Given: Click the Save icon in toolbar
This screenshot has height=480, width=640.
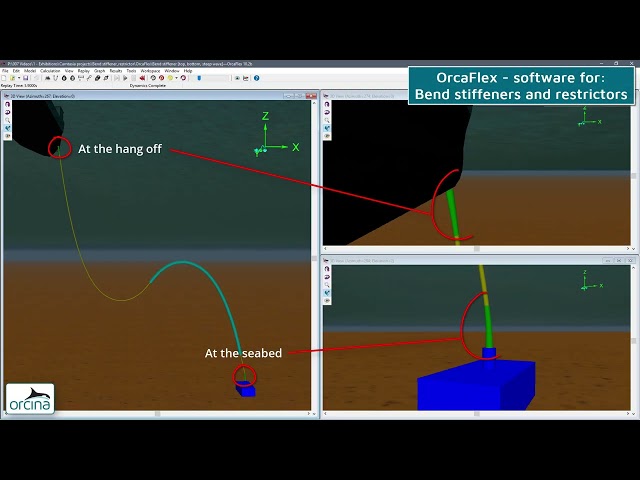Looking at the screenshot, I should click(x=26, y=78).
